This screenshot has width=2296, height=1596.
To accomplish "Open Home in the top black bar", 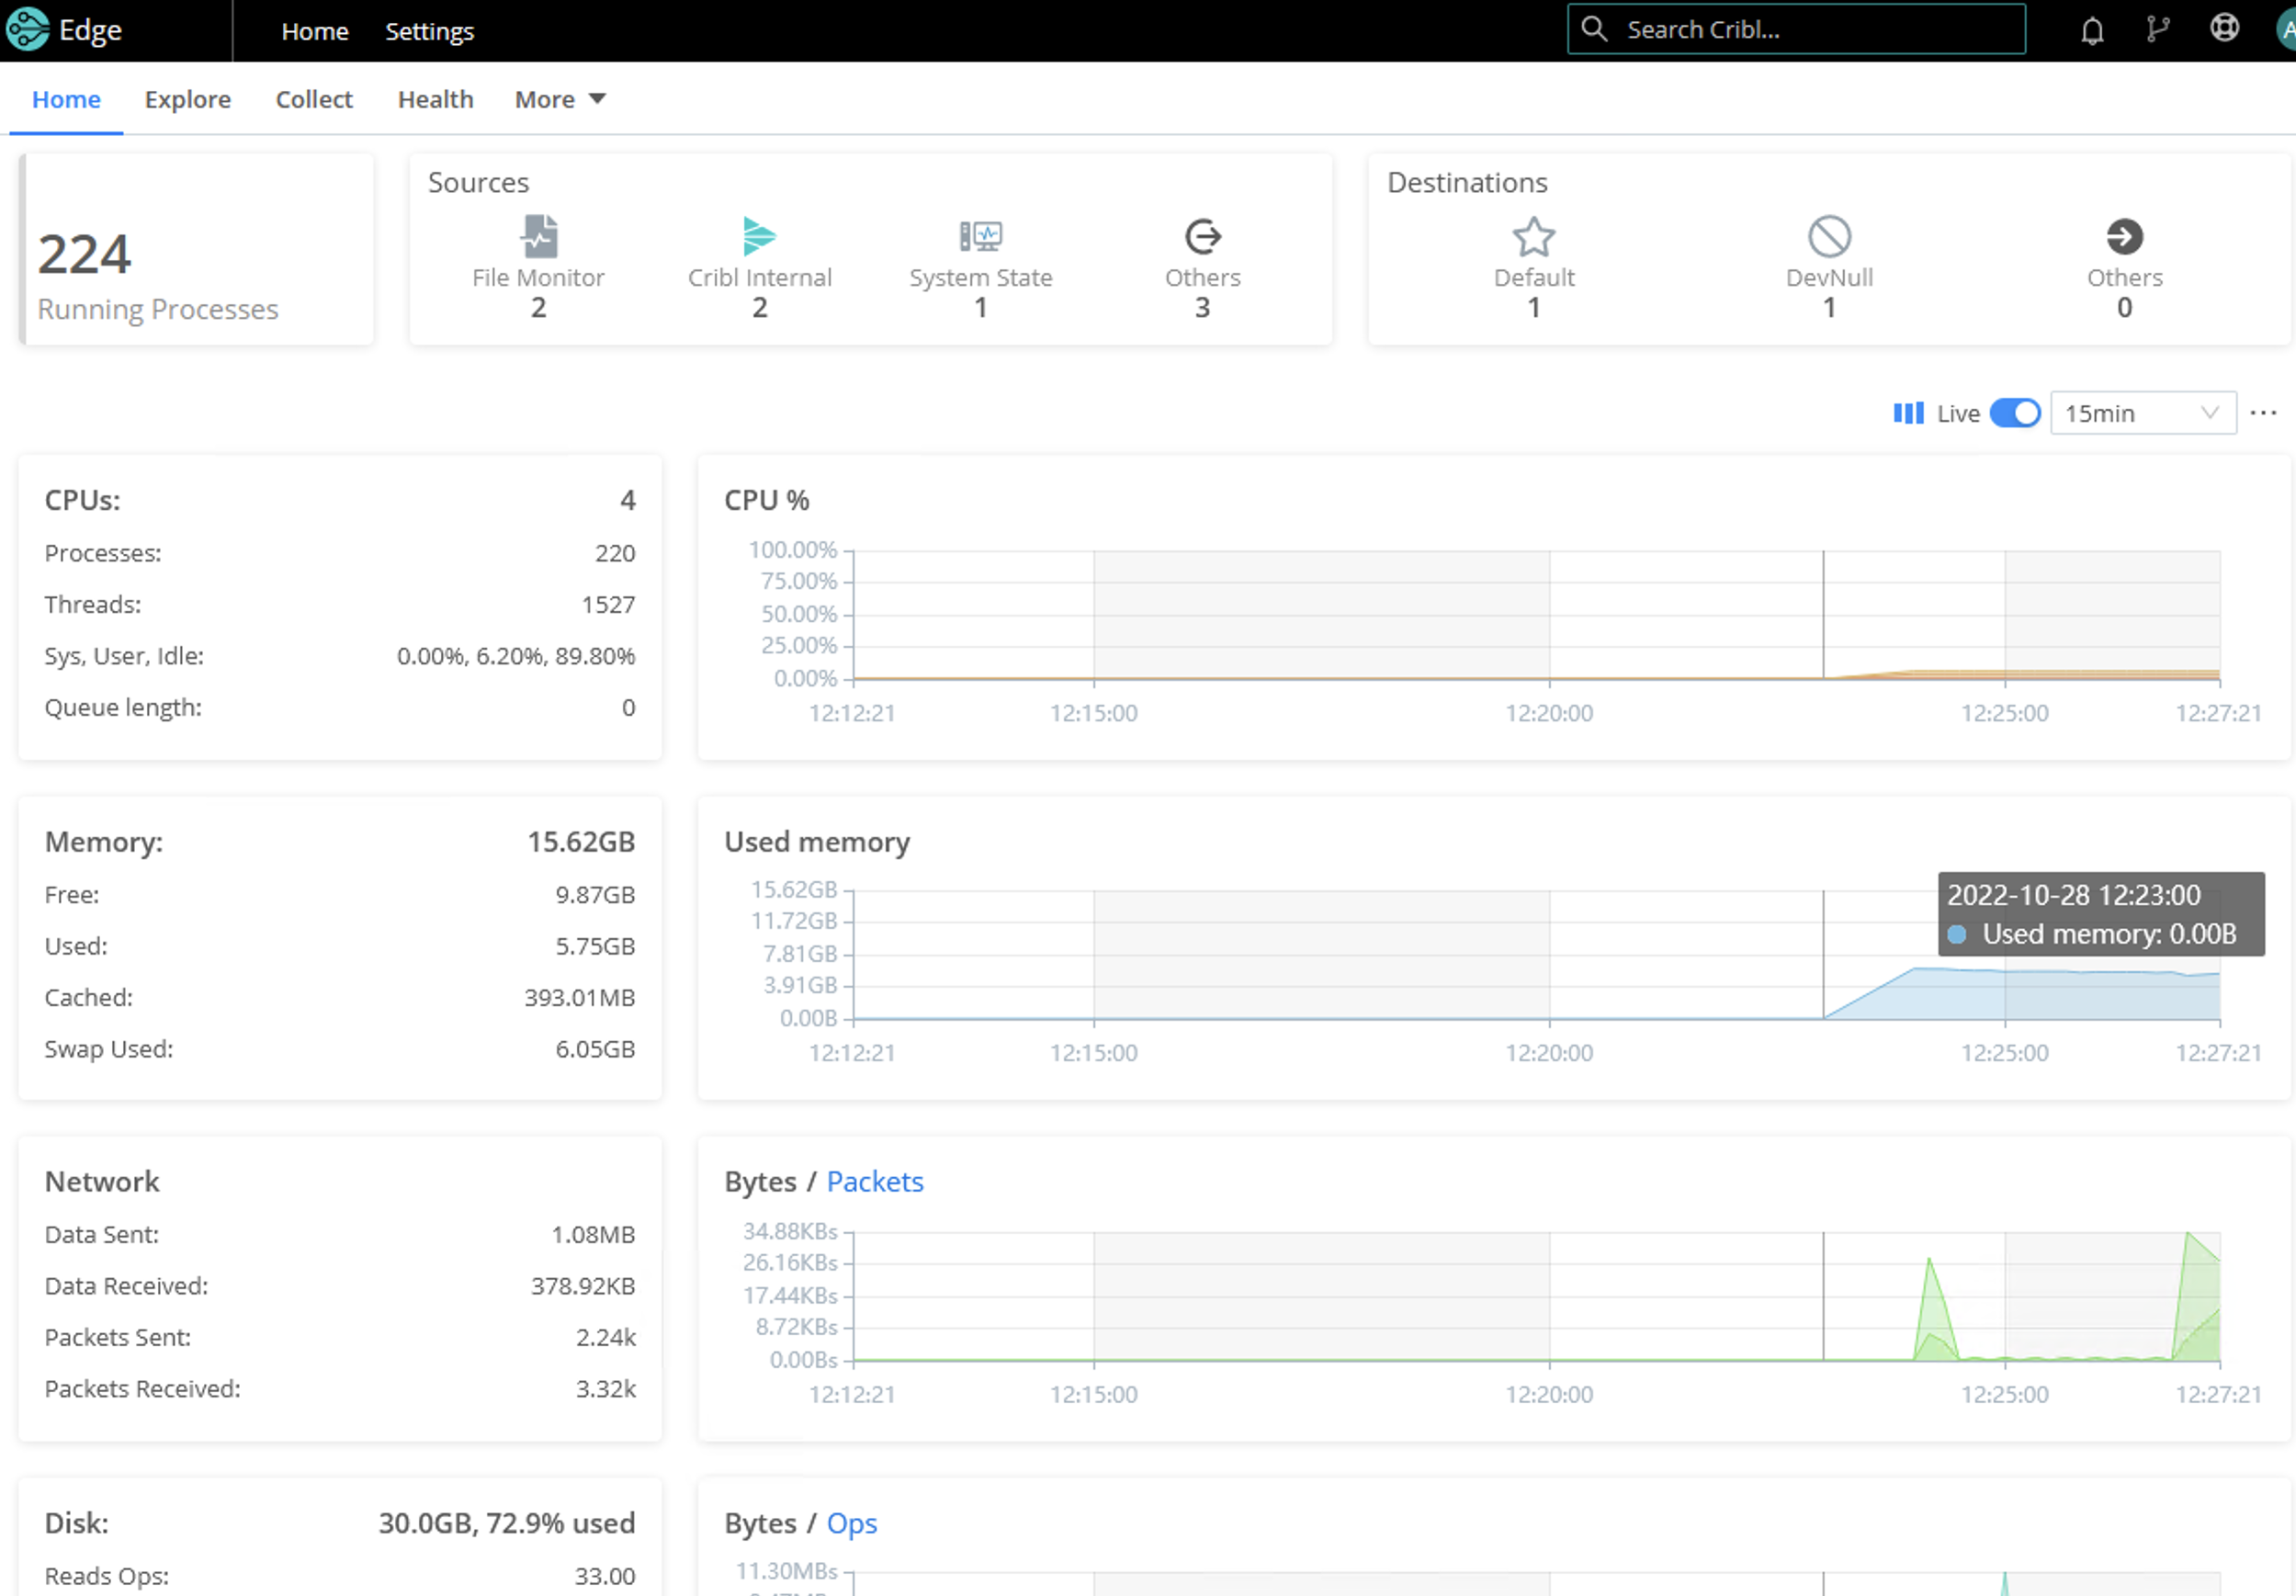I will click(315, 31).
